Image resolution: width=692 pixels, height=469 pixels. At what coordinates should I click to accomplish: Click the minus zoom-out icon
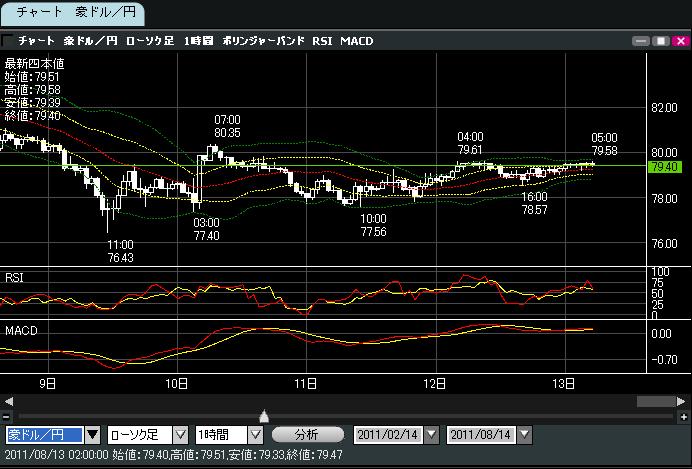[x=7, y=416]
